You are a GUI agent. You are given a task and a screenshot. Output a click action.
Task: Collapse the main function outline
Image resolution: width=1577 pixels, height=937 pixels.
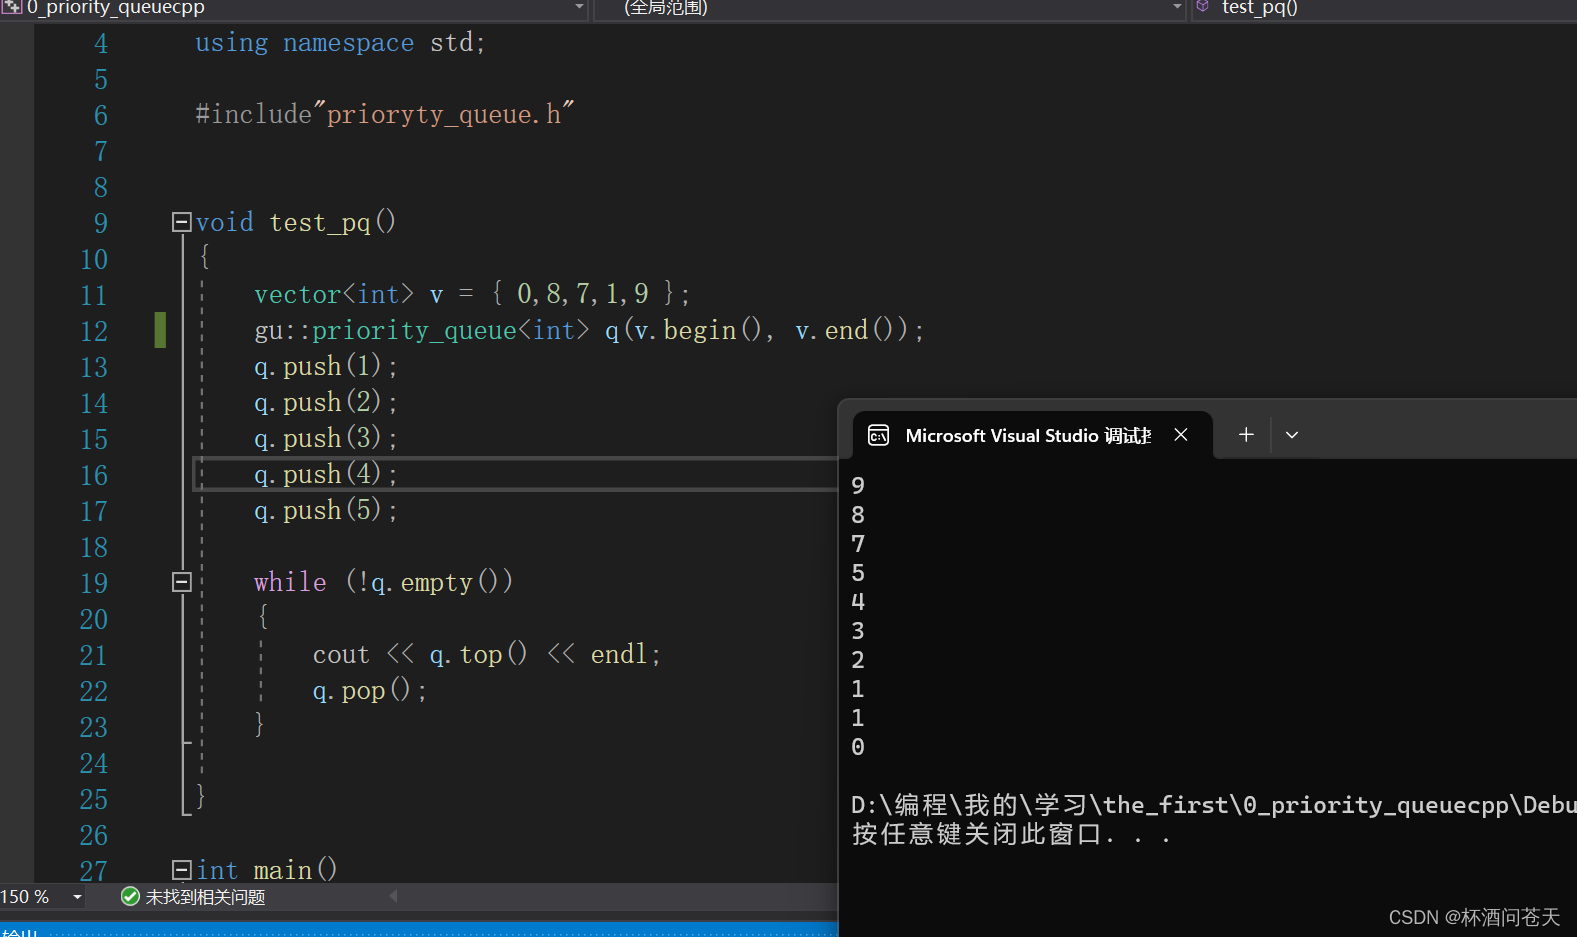click(182, 870)
